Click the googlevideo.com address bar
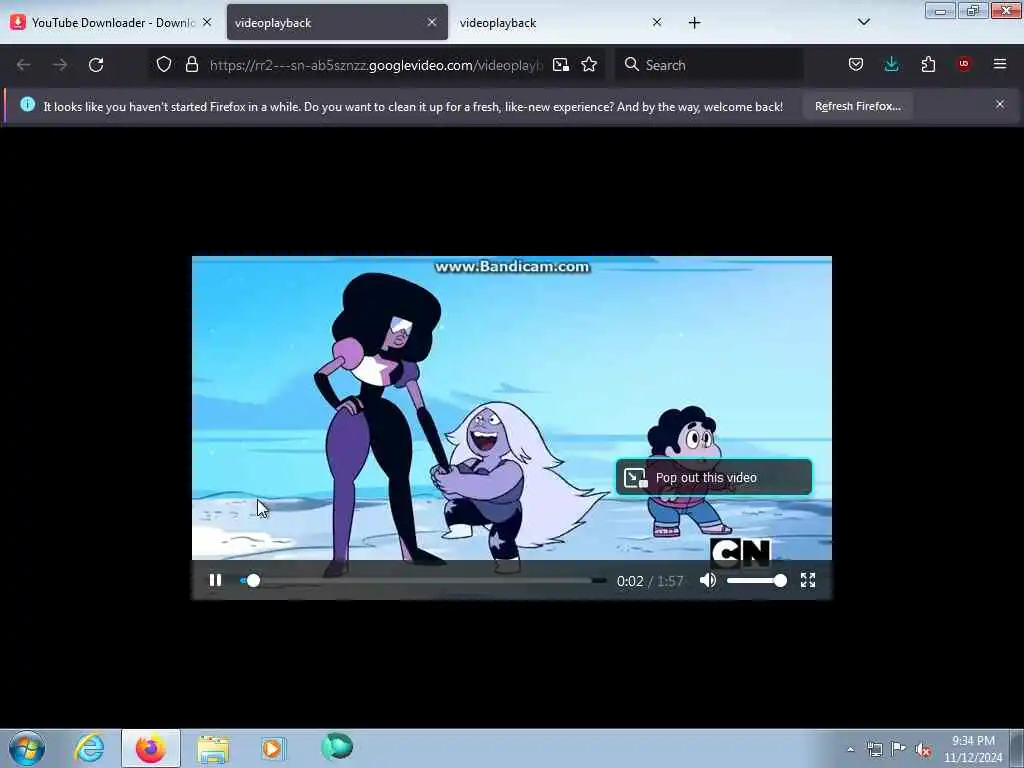Image resolution: width=1024 pixels, height=768 pixels. 376,65
